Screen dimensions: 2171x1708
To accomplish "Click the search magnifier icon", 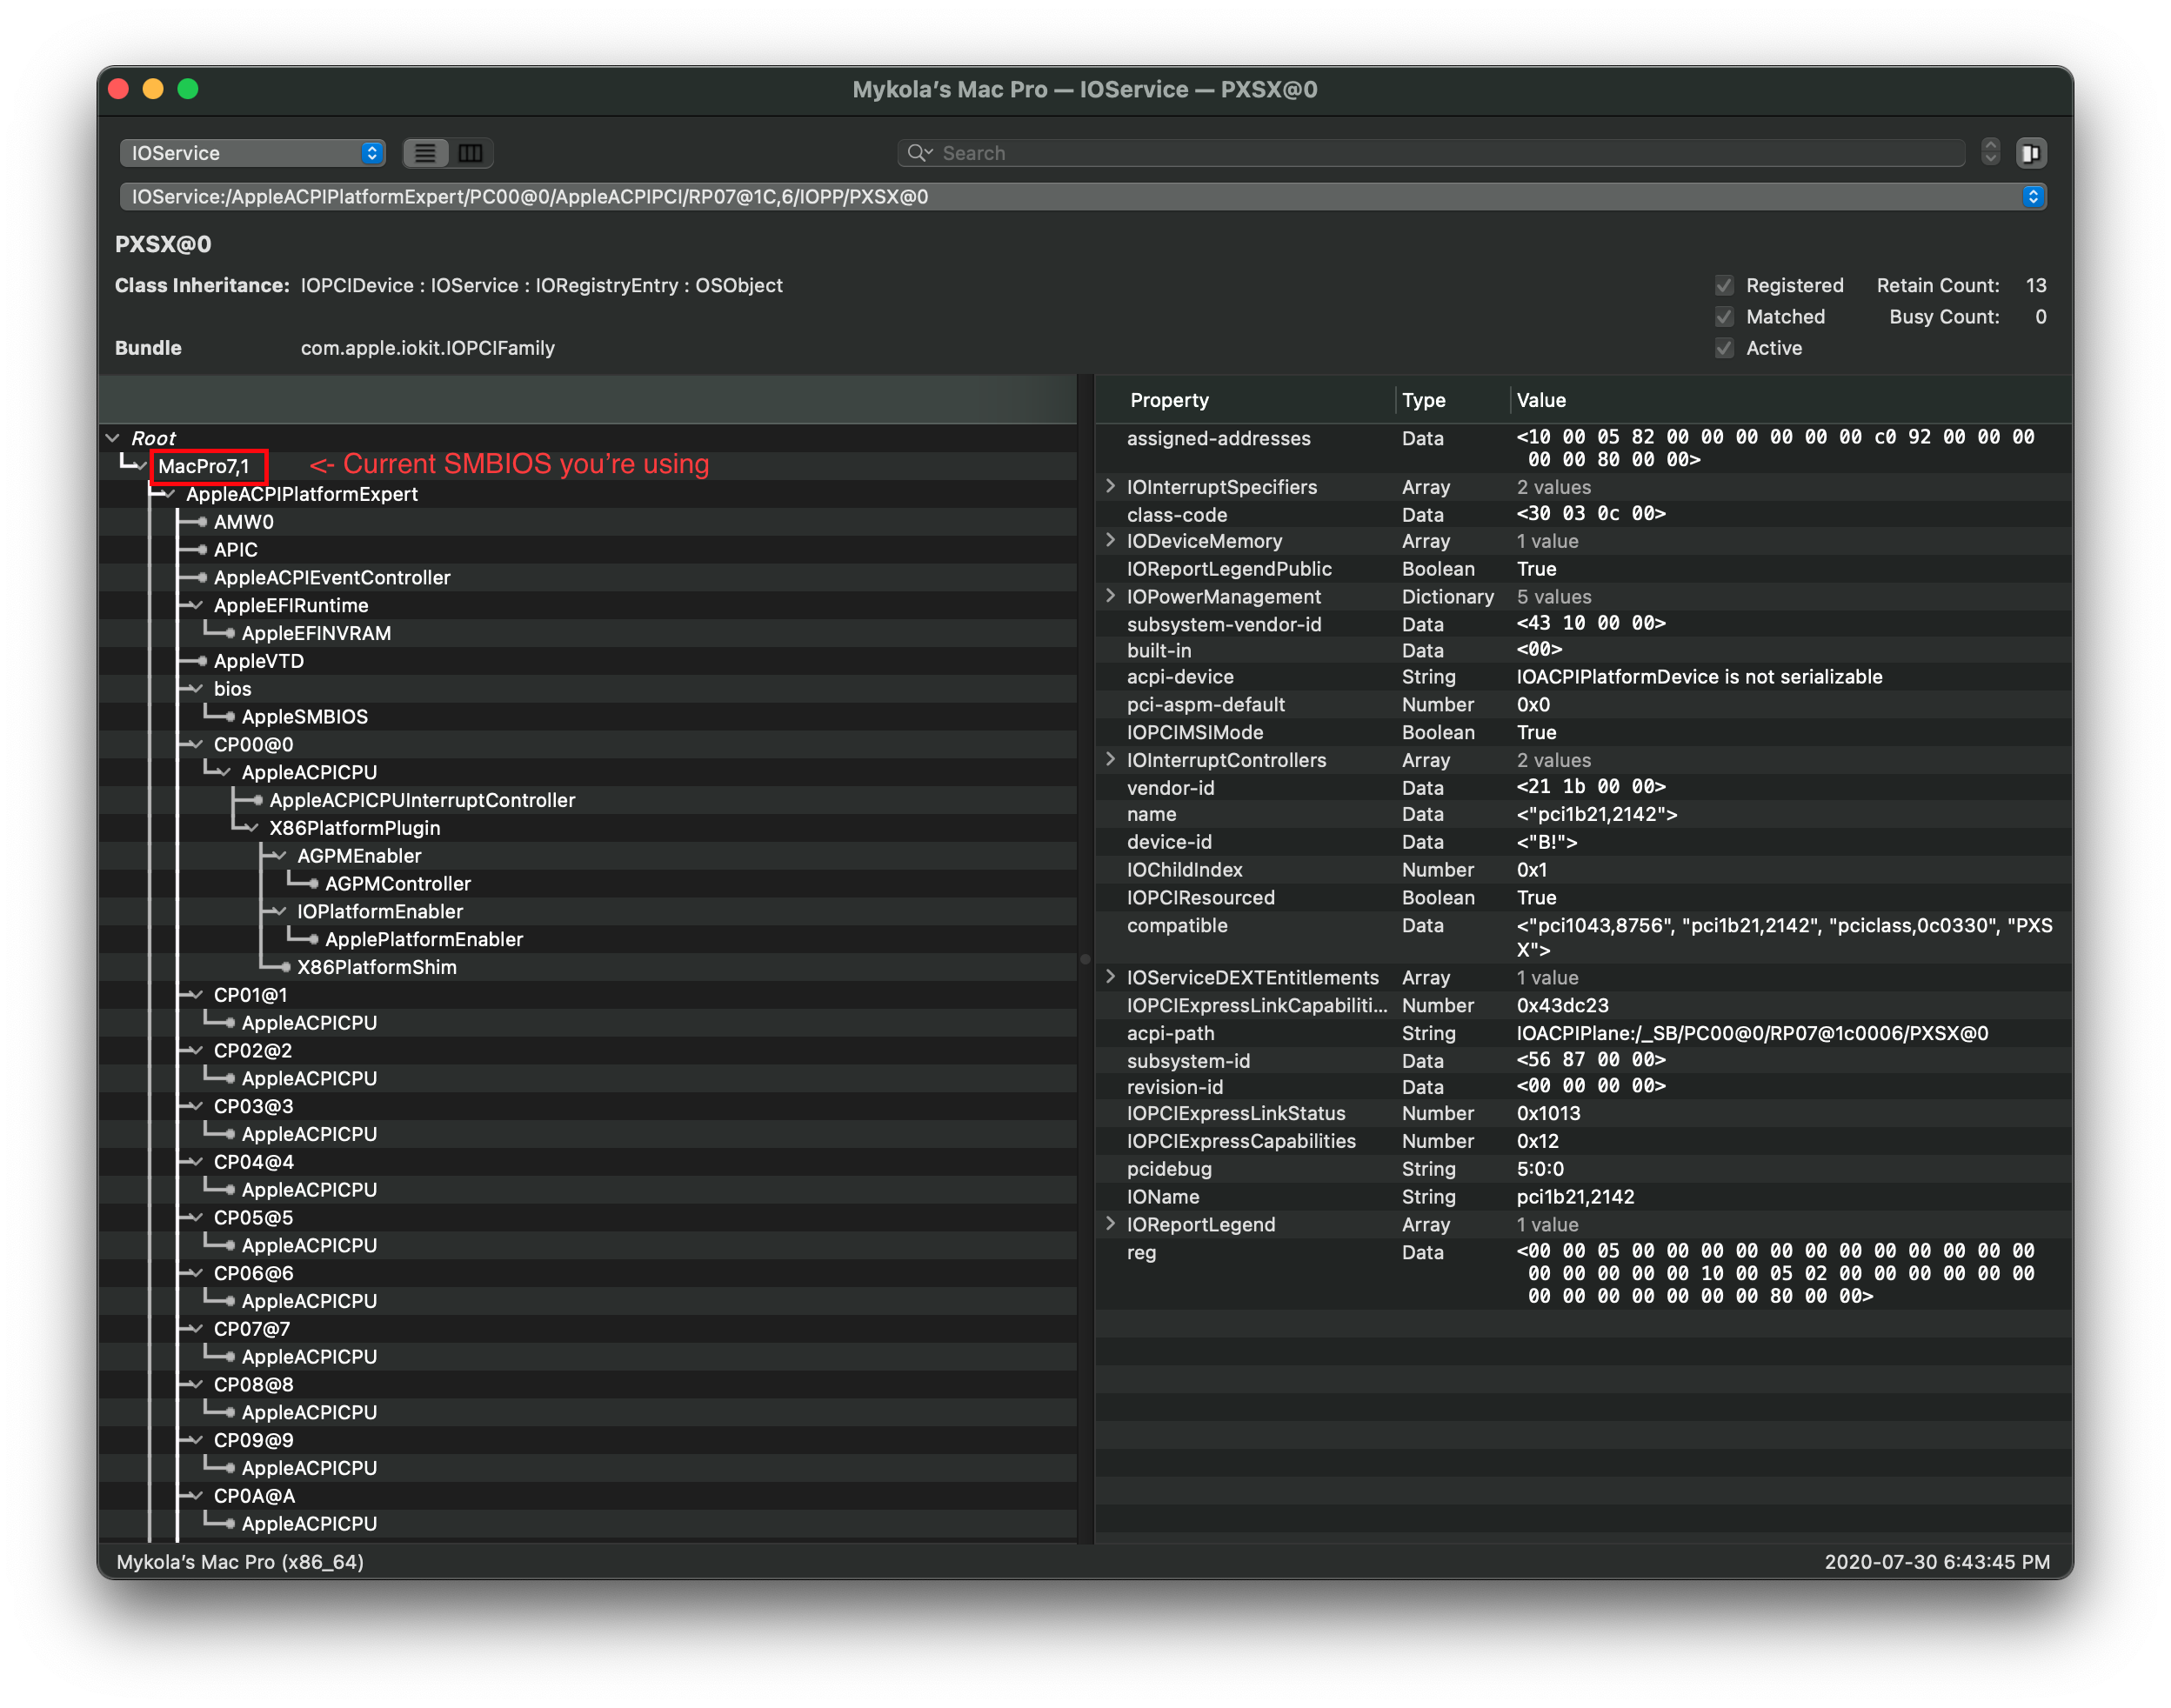I will pyautogui.click(x=917, y=153).
